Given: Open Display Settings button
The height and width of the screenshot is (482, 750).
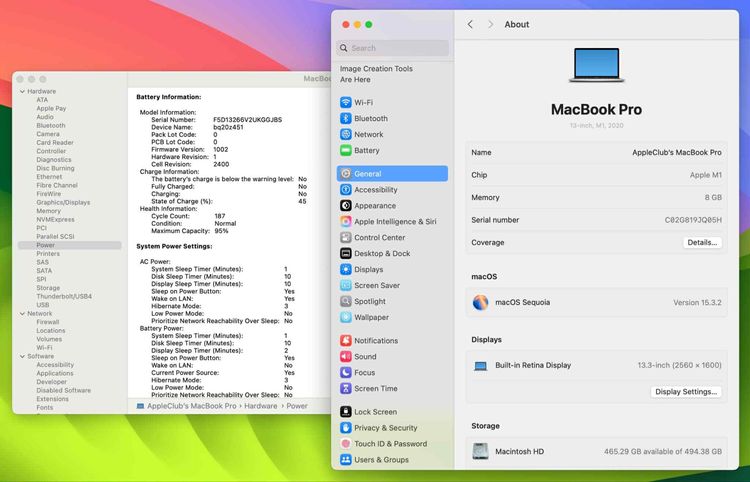Looking at the screenshot, I should point(686,392).
